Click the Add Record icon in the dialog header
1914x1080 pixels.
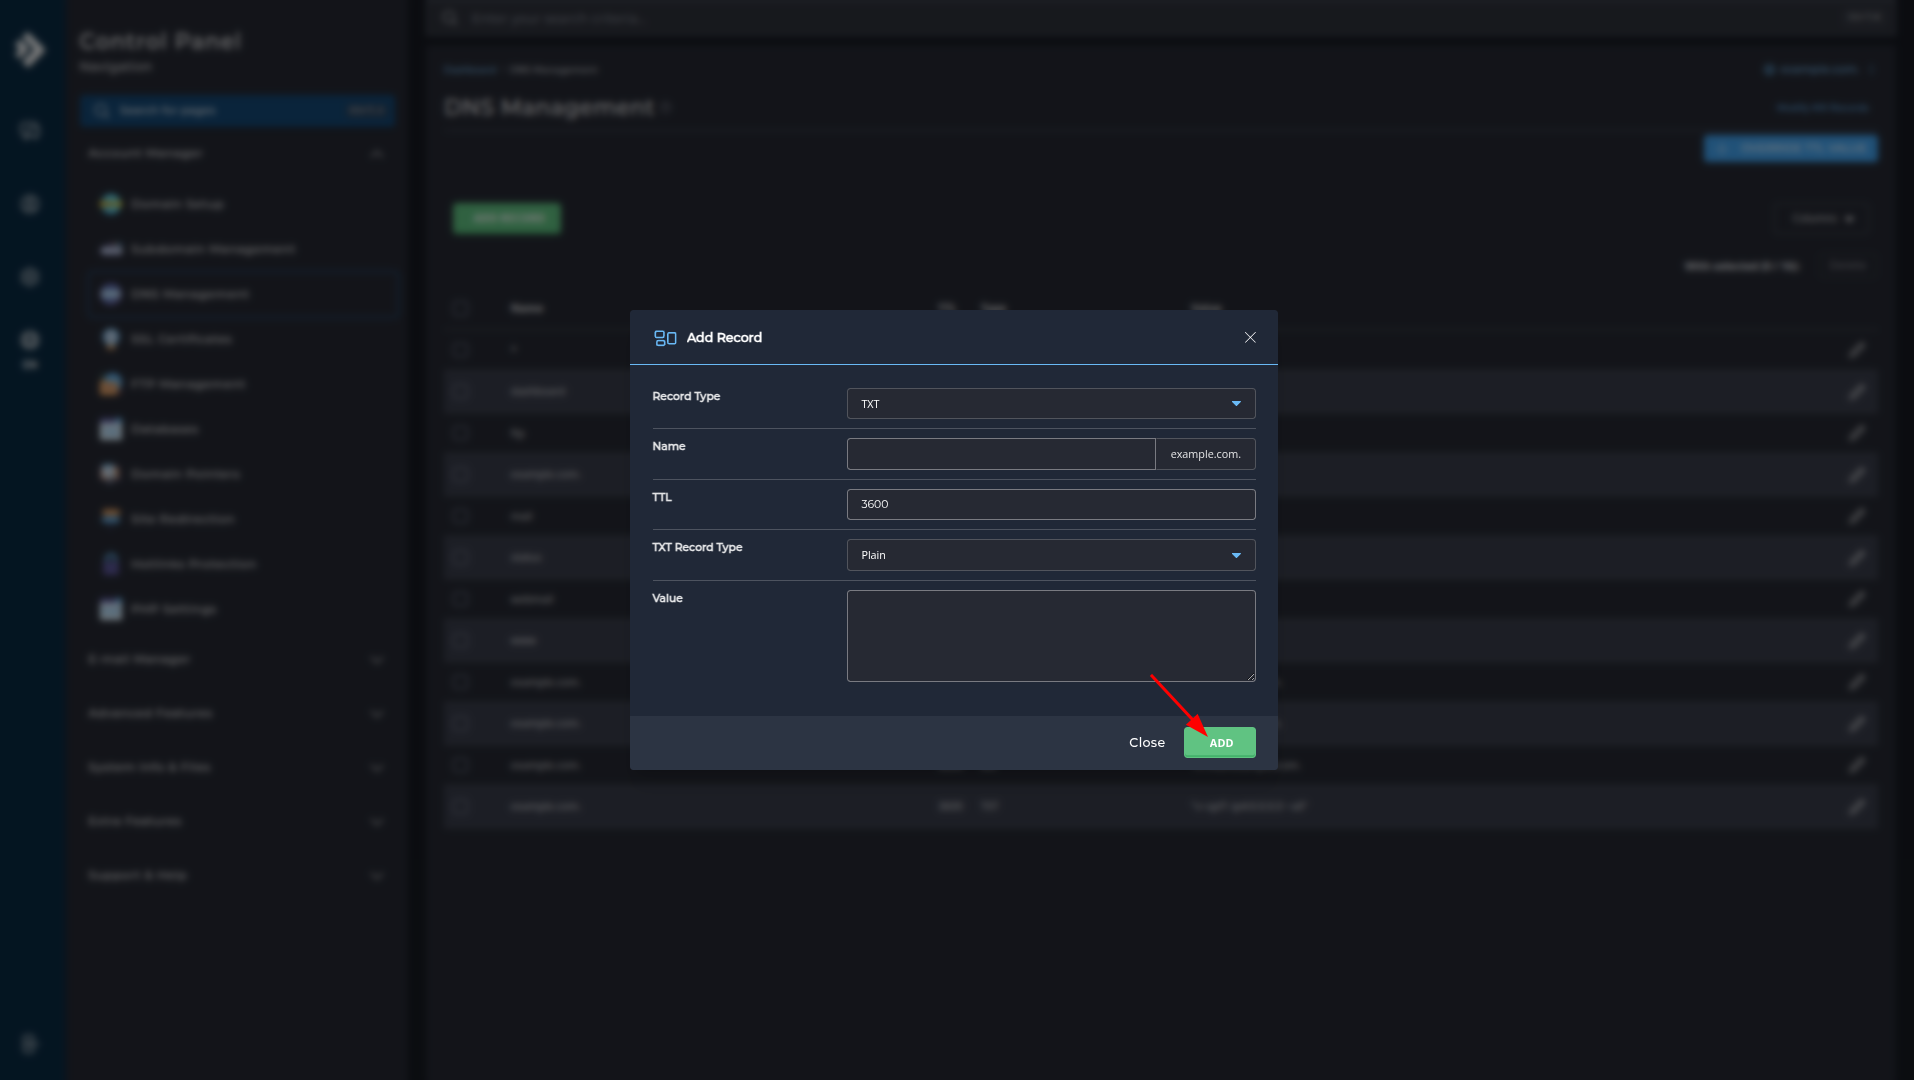(x=665, y=338)
